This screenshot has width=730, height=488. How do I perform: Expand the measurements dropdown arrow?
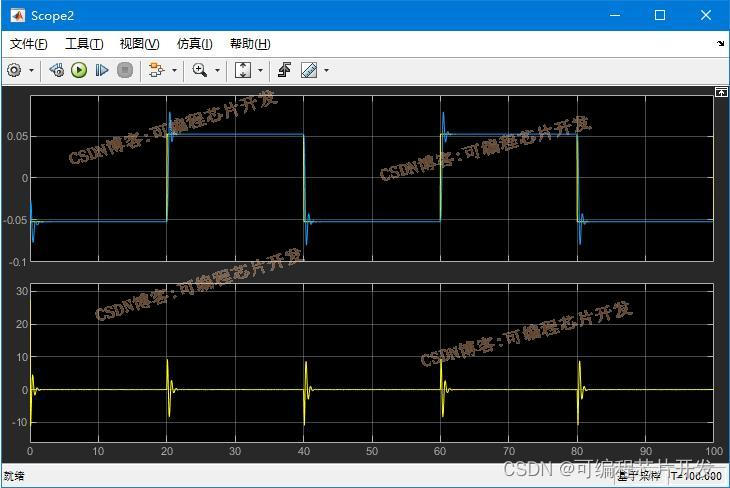tap(326, 70)
